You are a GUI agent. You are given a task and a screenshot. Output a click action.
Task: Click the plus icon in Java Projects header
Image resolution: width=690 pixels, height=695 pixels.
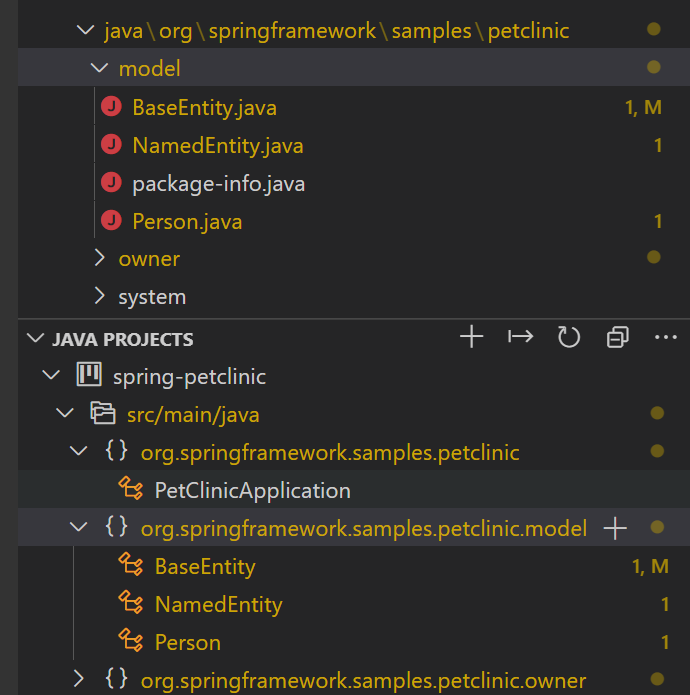(x=471, y=338)
